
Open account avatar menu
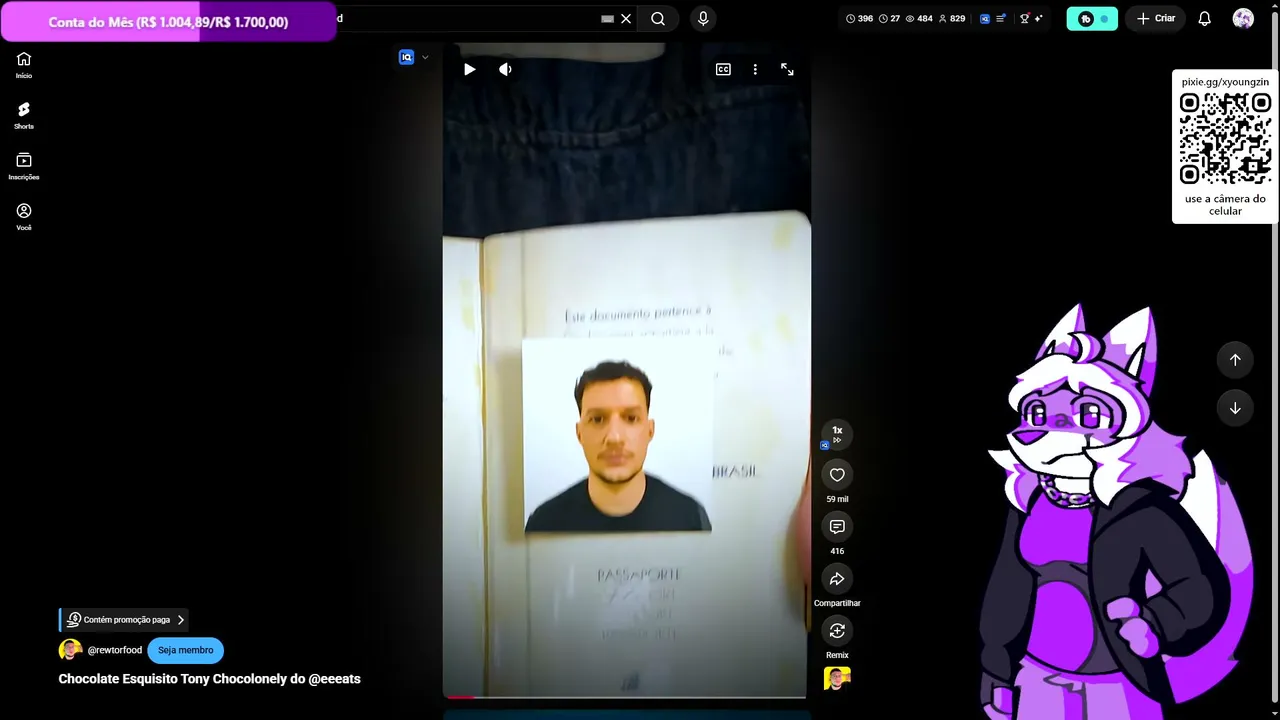[1243, 18]
